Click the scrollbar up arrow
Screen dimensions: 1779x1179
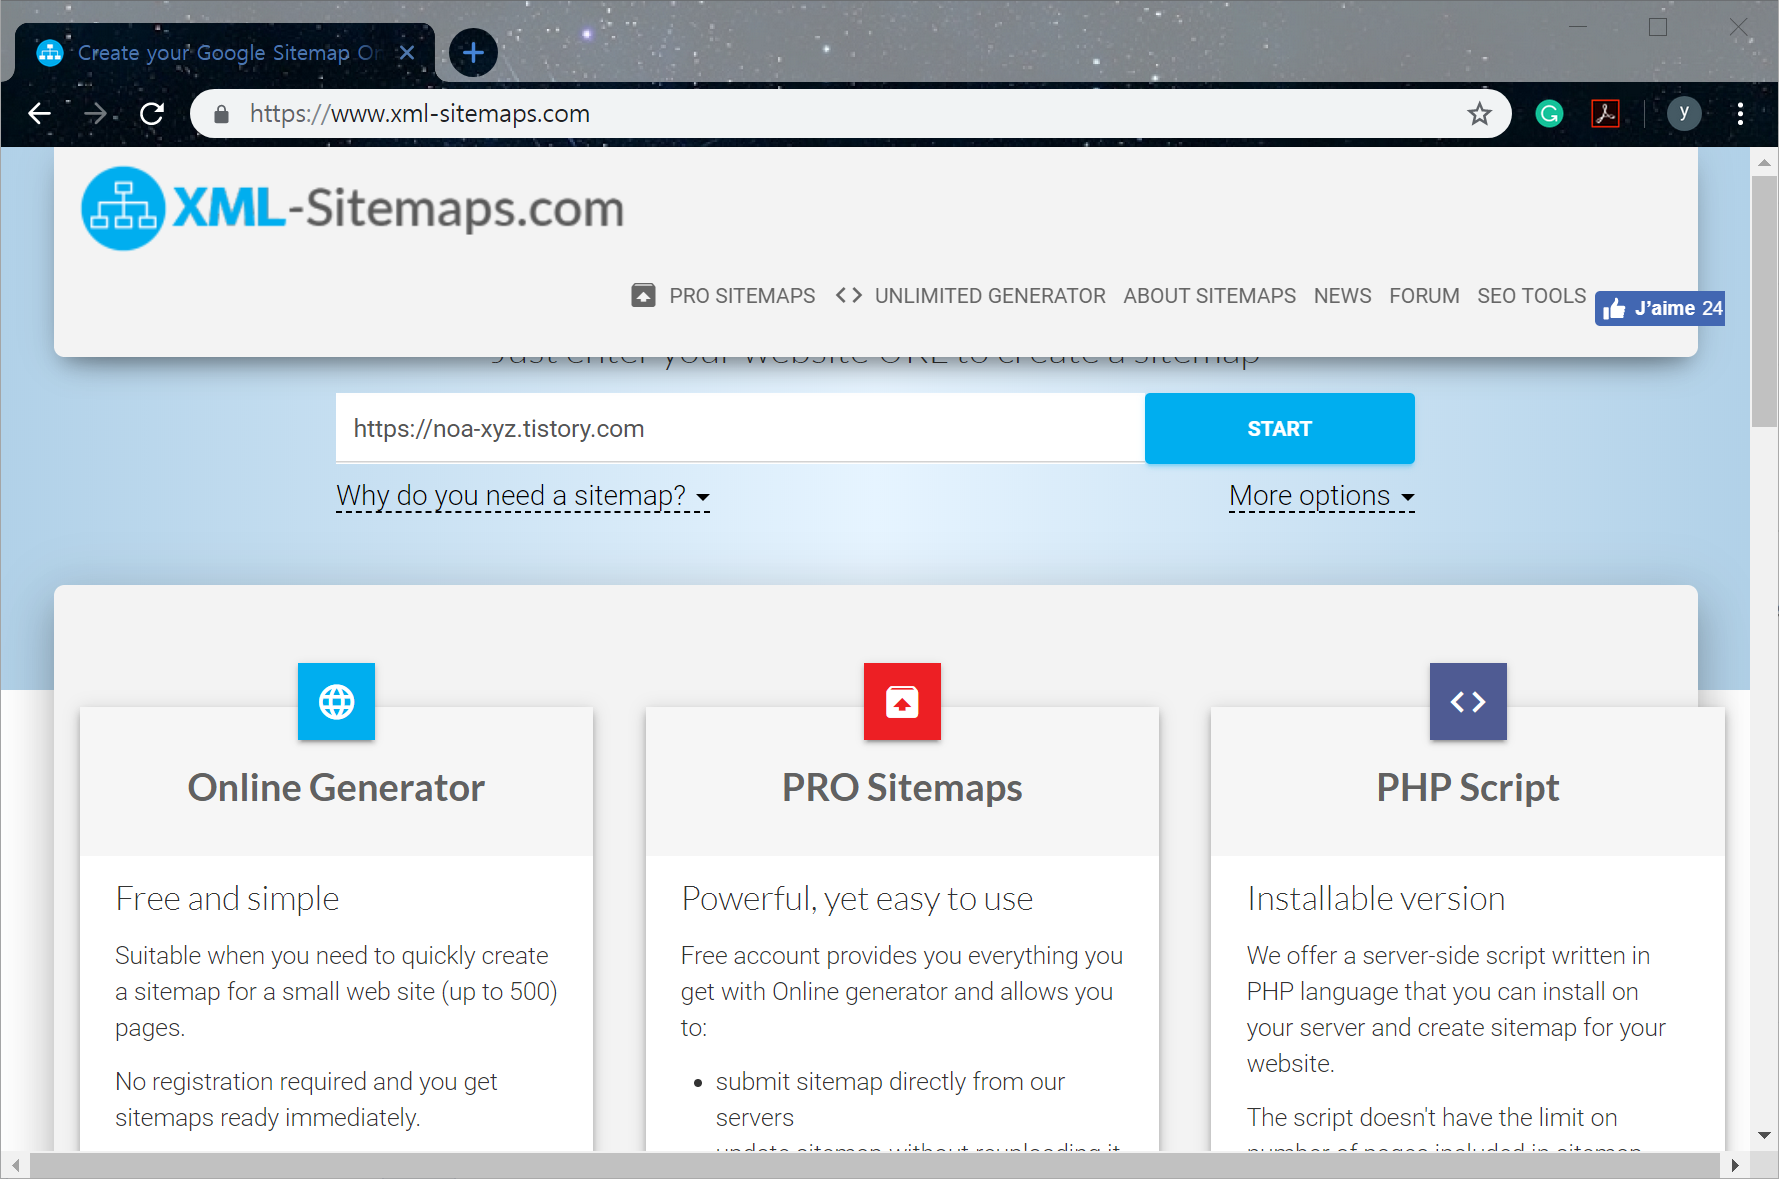coord(1764,161)
